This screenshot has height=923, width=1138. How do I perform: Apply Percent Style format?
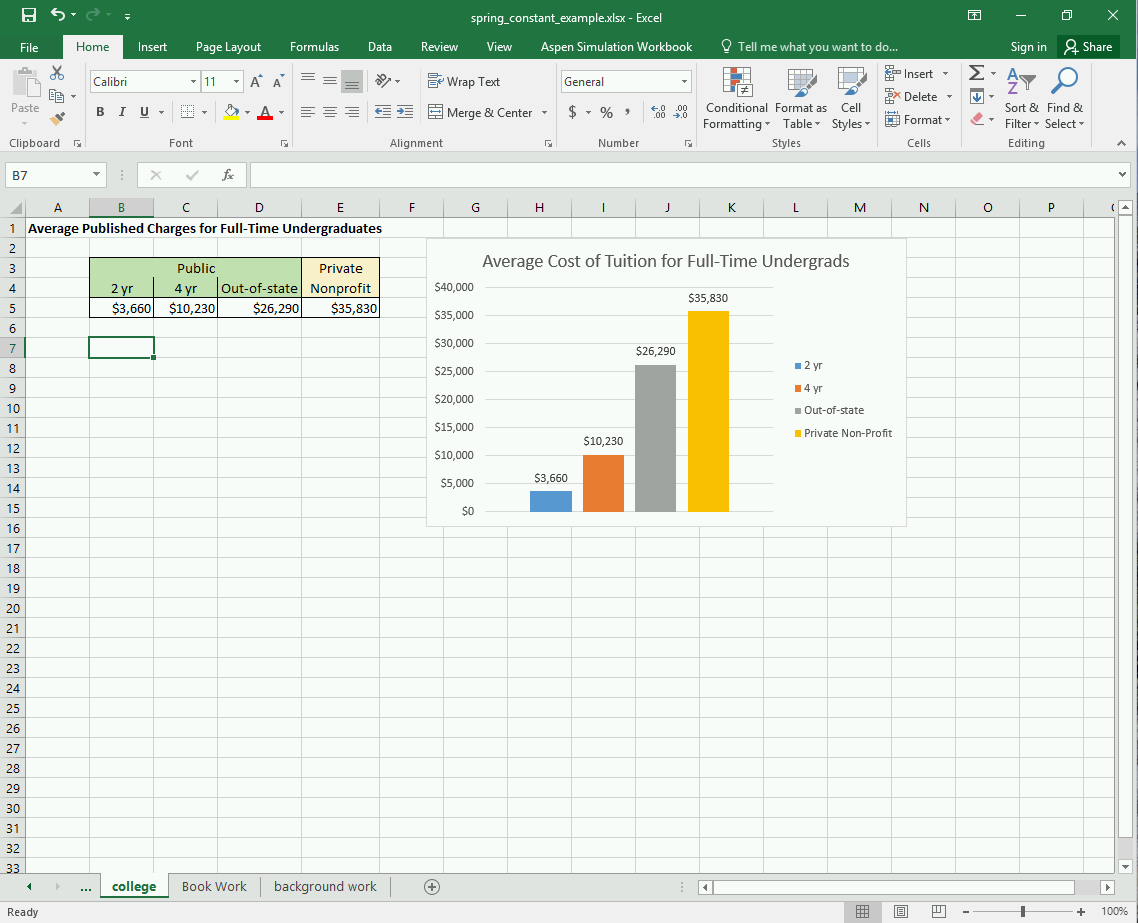click(606, 112)
